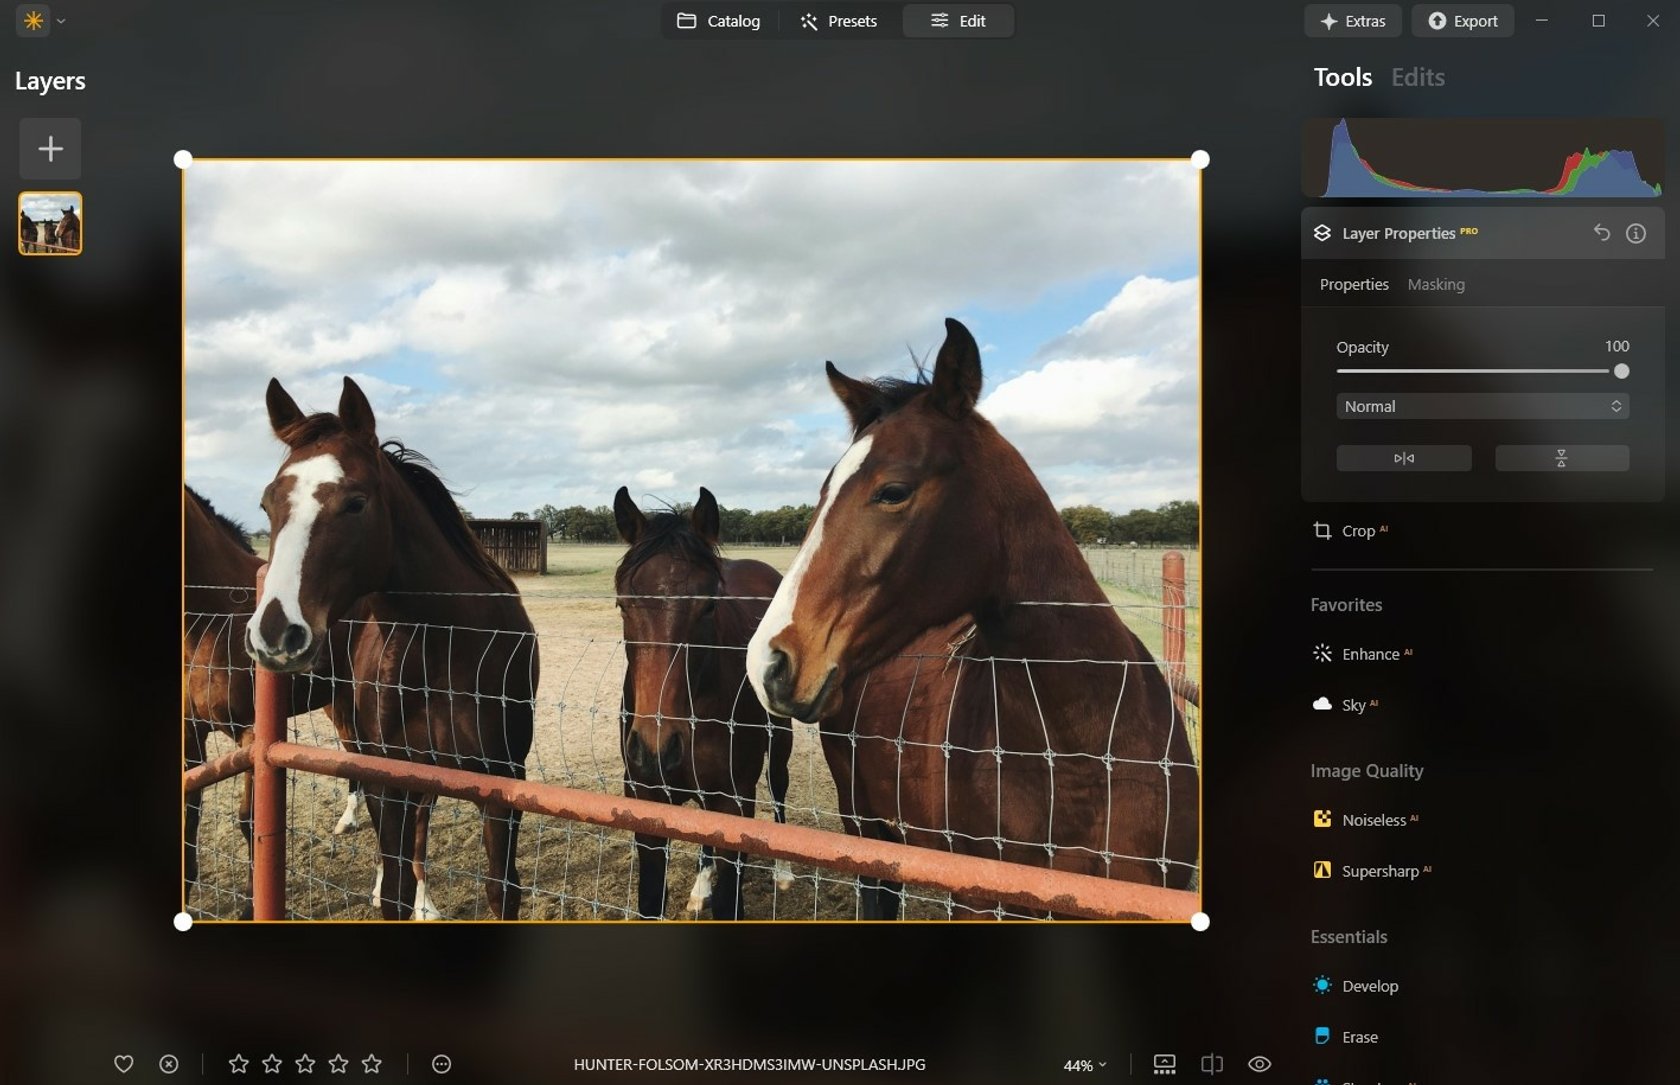
Task: Open the 44% zoom level dropdown
Action: (1084, 1065)
